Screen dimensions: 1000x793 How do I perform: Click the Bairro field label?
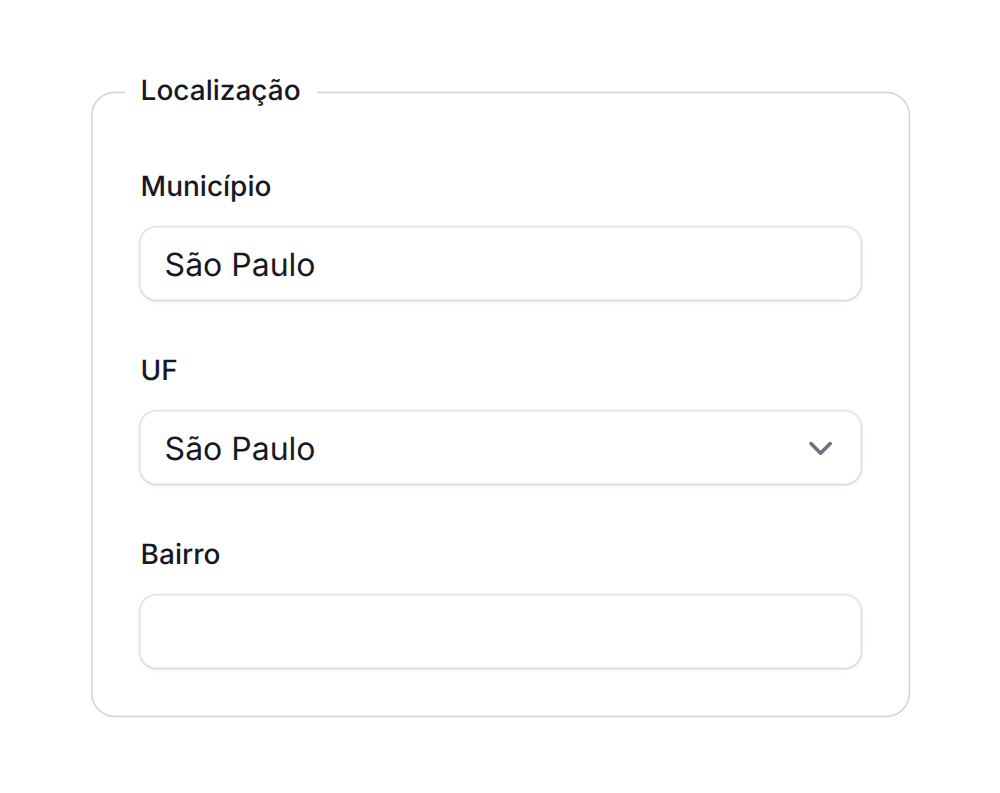click(x=180, y=555)
